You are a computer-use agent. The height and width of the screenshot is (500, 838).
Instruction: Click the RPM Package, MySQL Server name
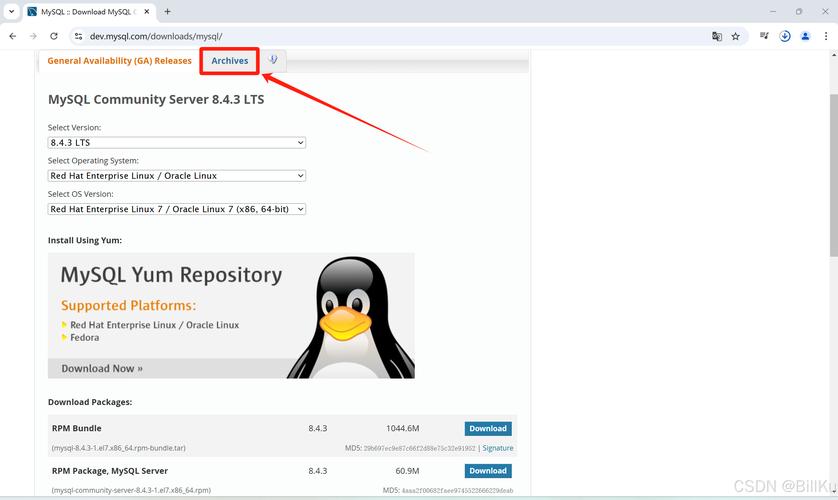point(110,471)
